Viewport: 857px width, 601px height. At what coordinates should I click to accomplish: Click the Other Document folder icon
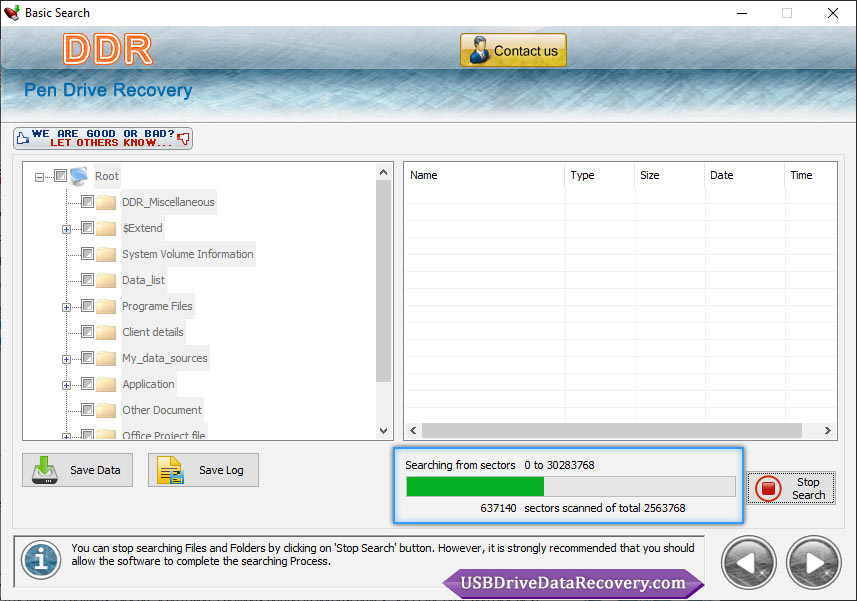pos(105,410)
